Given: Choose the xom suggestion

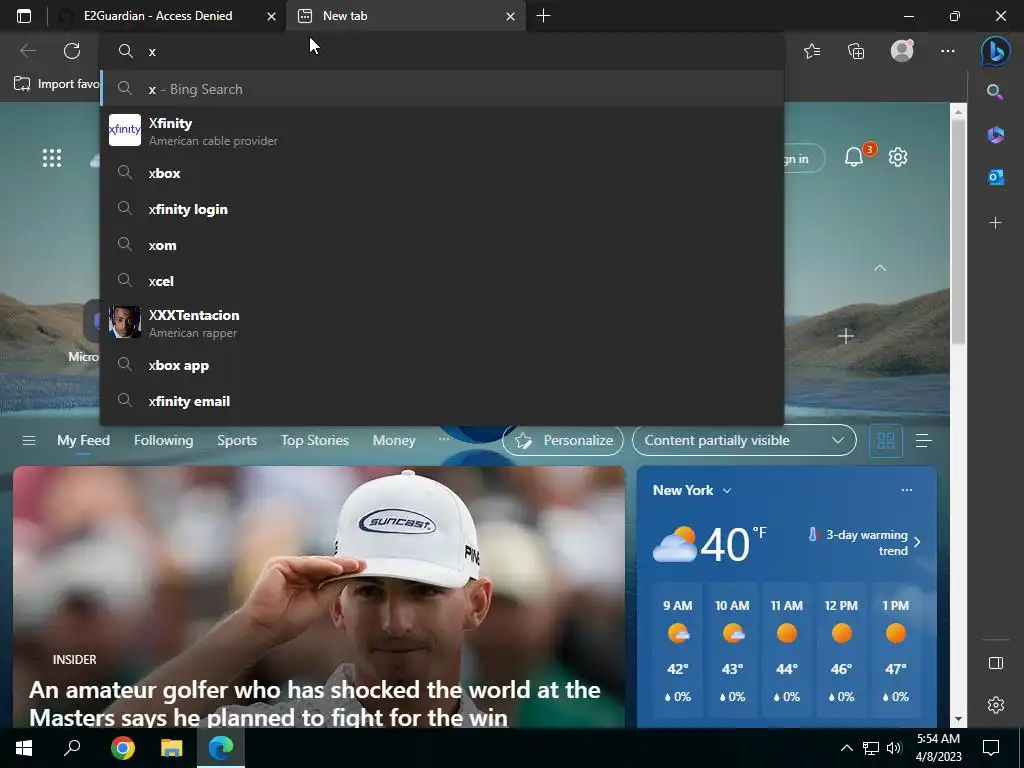Looking at the screenshot, I should 442,245.
